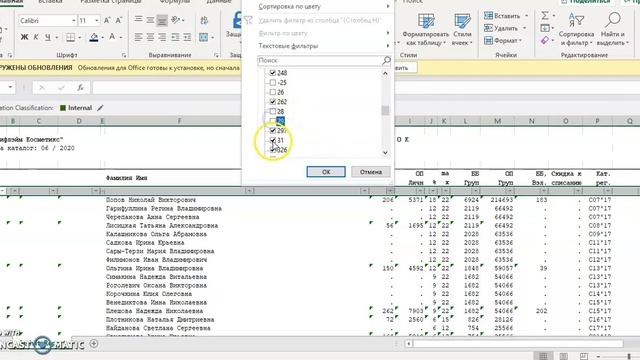Uncheck the 262 filter value
The width and height of the screenshot is (640, 360).
[273, 102]
